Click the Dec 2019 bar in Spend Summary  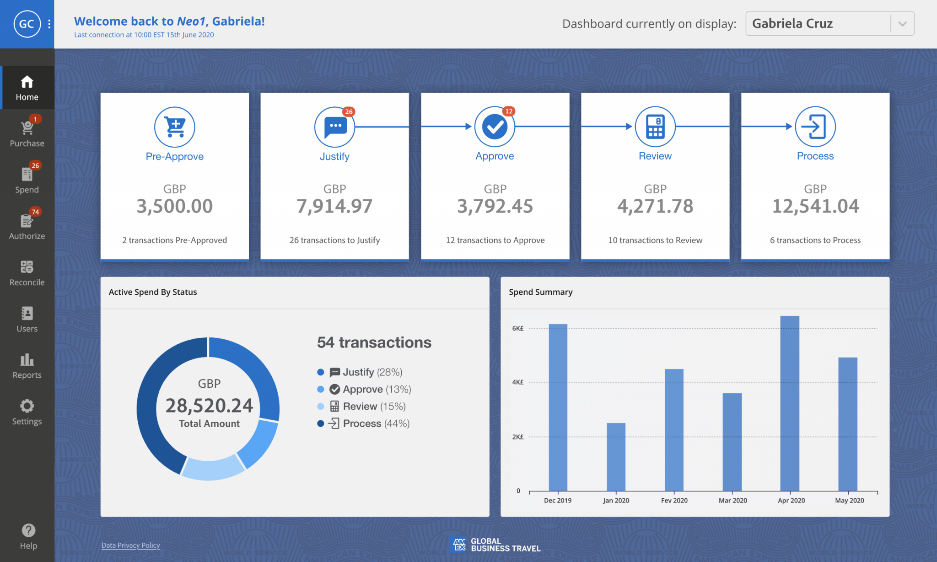pyautogui.click(x=558, y=408)
